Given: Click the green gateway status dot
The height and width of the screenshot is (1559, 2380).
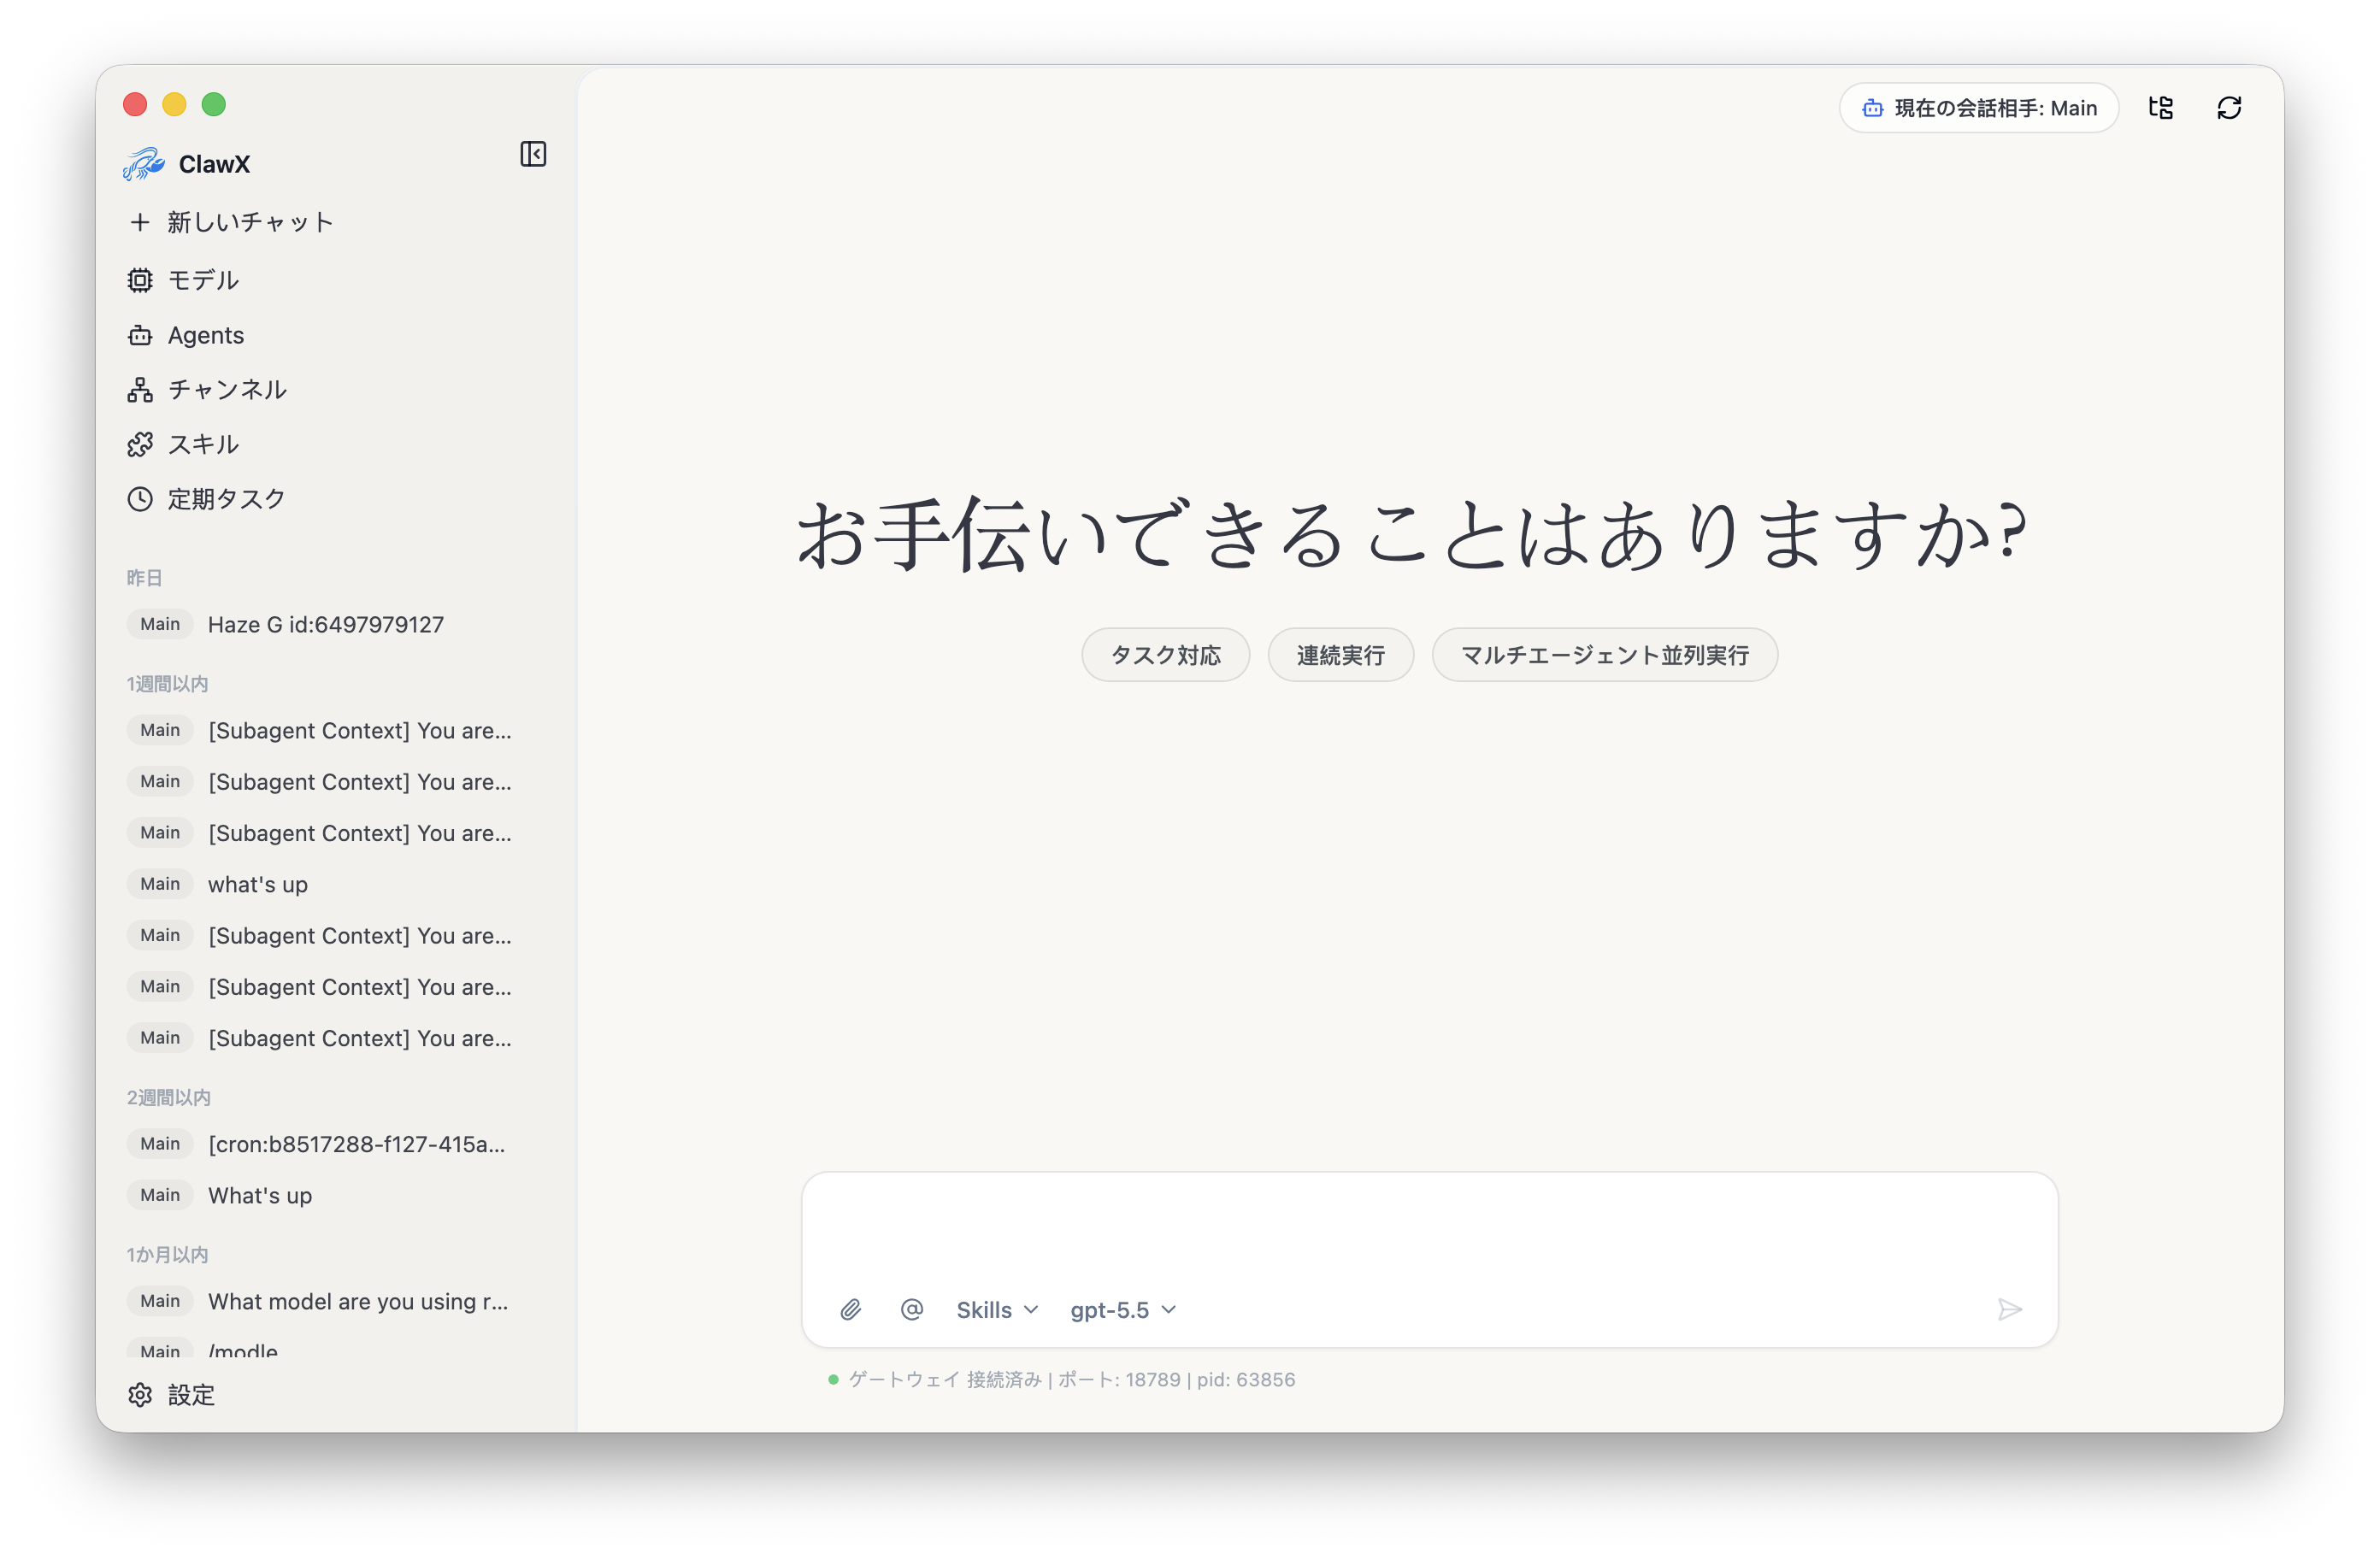Looking at the screenshot, I should click(833, 1380).
